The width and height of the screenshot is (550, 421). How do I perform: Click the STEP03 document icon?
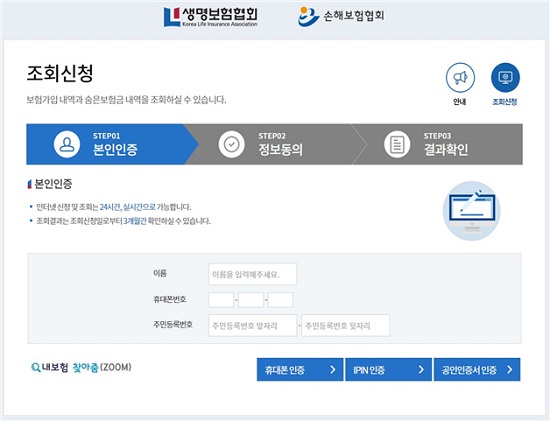coord(397,144)
